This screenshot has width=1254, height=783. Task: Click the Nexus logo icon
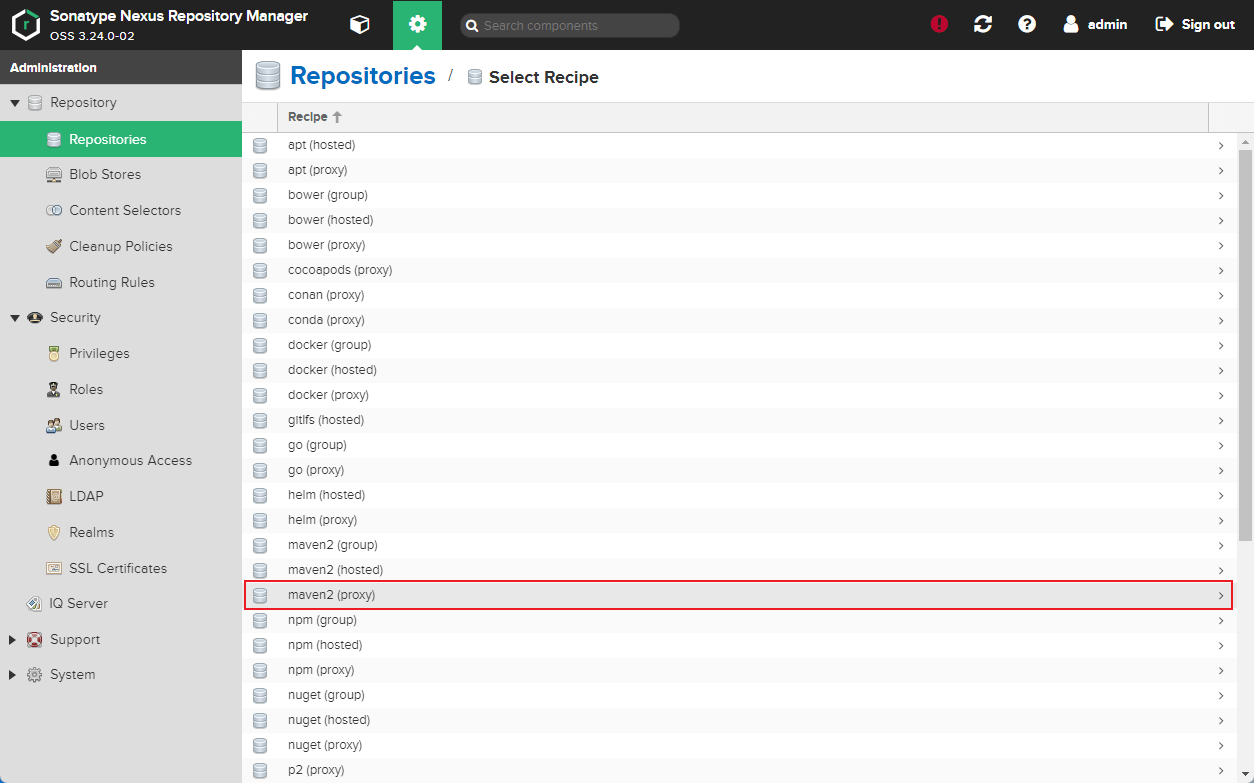point(25,25)
